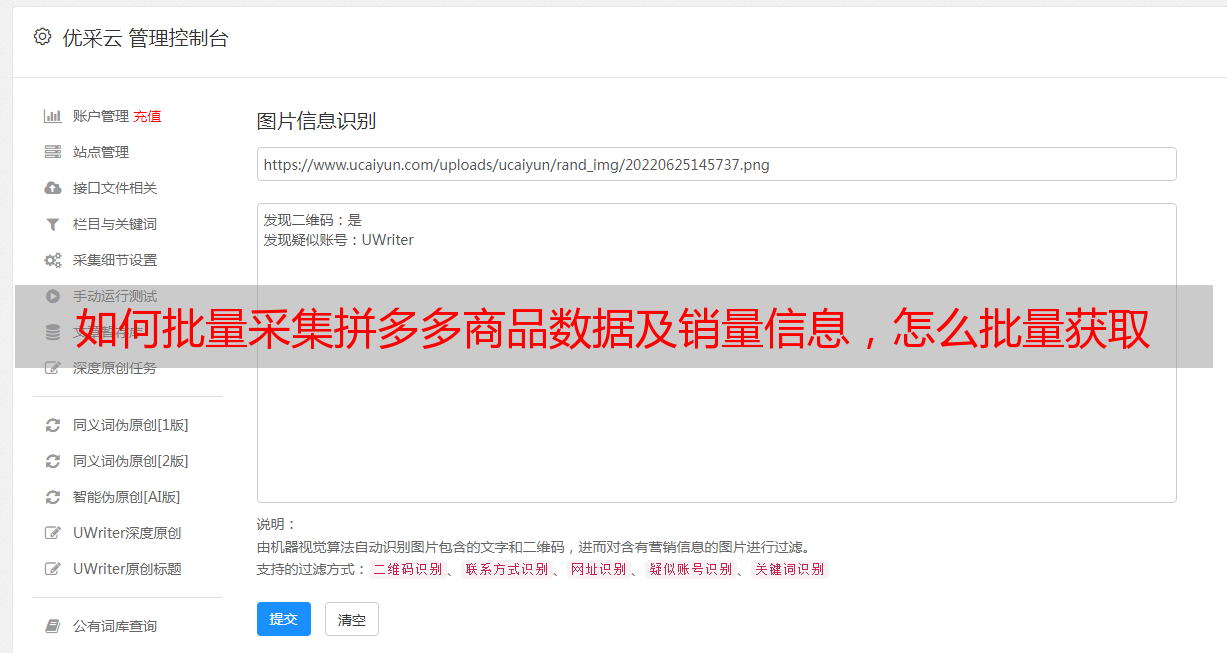Screen dimensions: 1227x653
Task: Click the 图片信息识别 page heading
Action: [x=316, y=121]
